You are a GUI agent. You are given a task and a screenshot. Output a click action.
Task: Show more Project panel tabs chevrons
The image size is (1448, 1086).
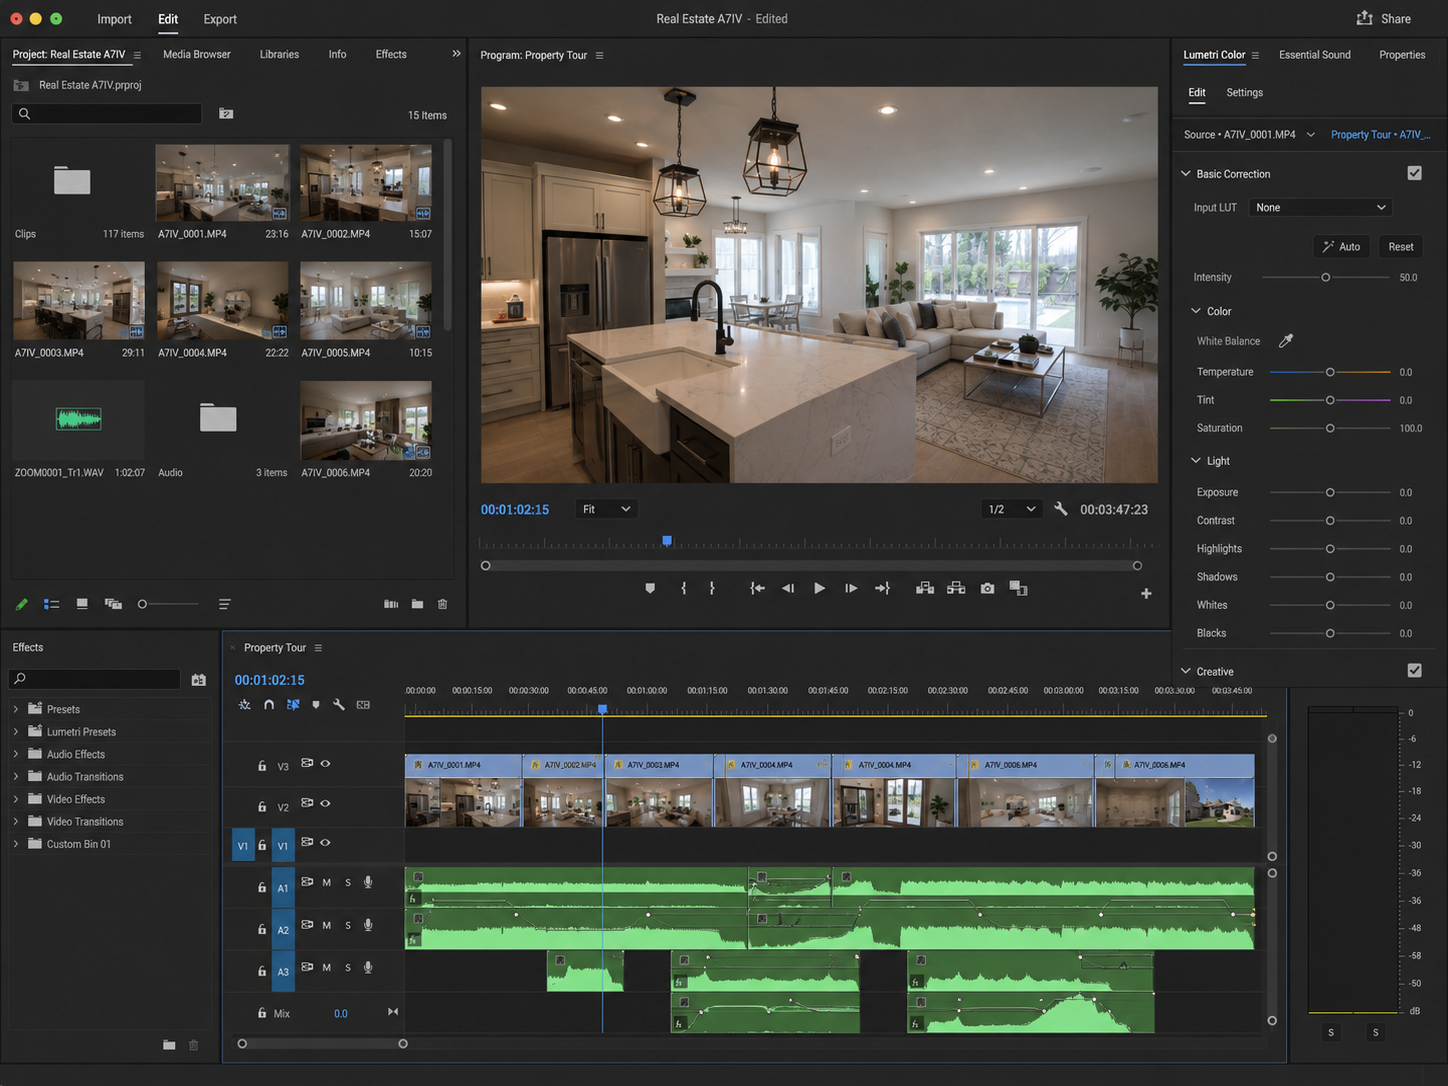click(456, 54)
